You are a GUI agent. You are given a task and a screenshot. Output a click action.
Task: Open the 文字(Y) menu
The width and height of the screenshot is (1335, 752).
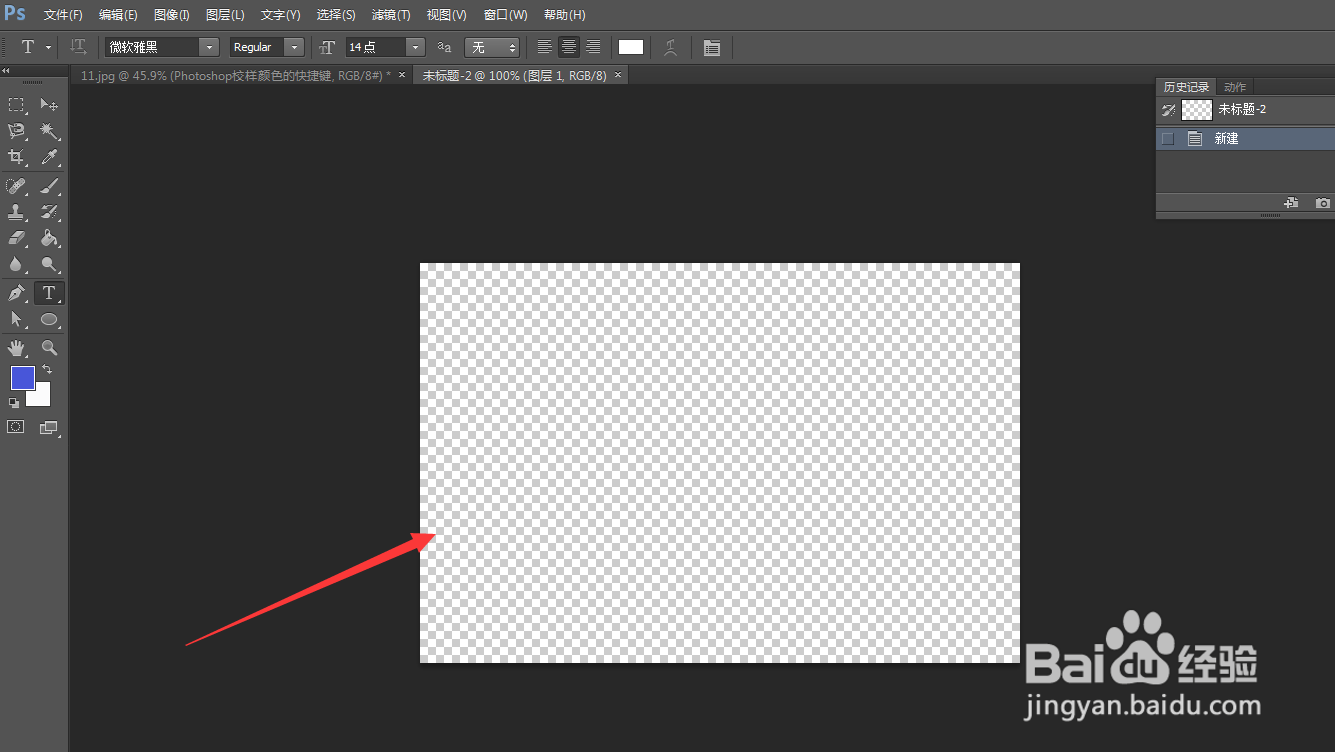click(x=280, y=15)
